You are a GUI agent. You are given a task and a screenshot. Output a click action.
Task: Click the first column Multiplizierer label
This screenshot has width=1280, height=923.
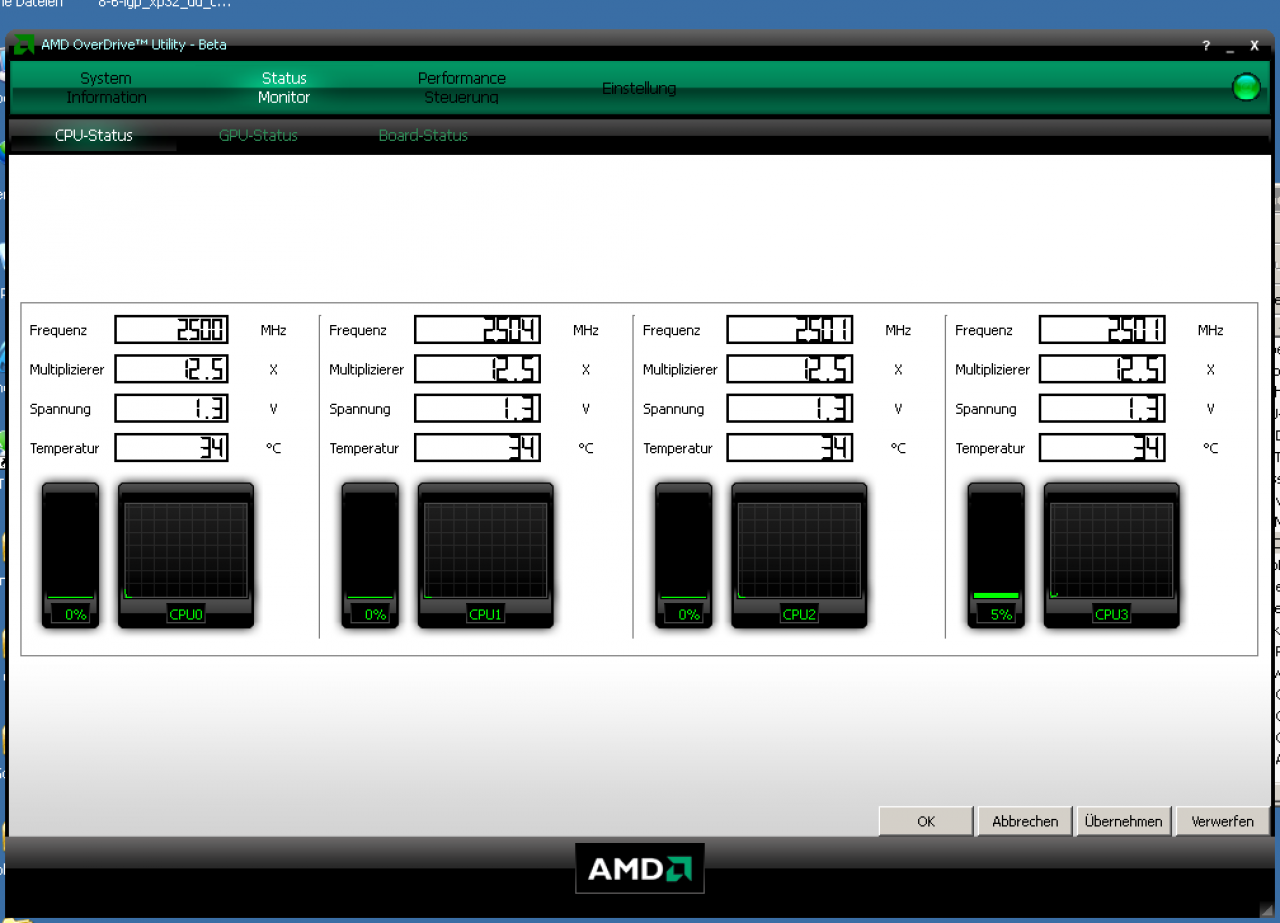click(67, 369)
